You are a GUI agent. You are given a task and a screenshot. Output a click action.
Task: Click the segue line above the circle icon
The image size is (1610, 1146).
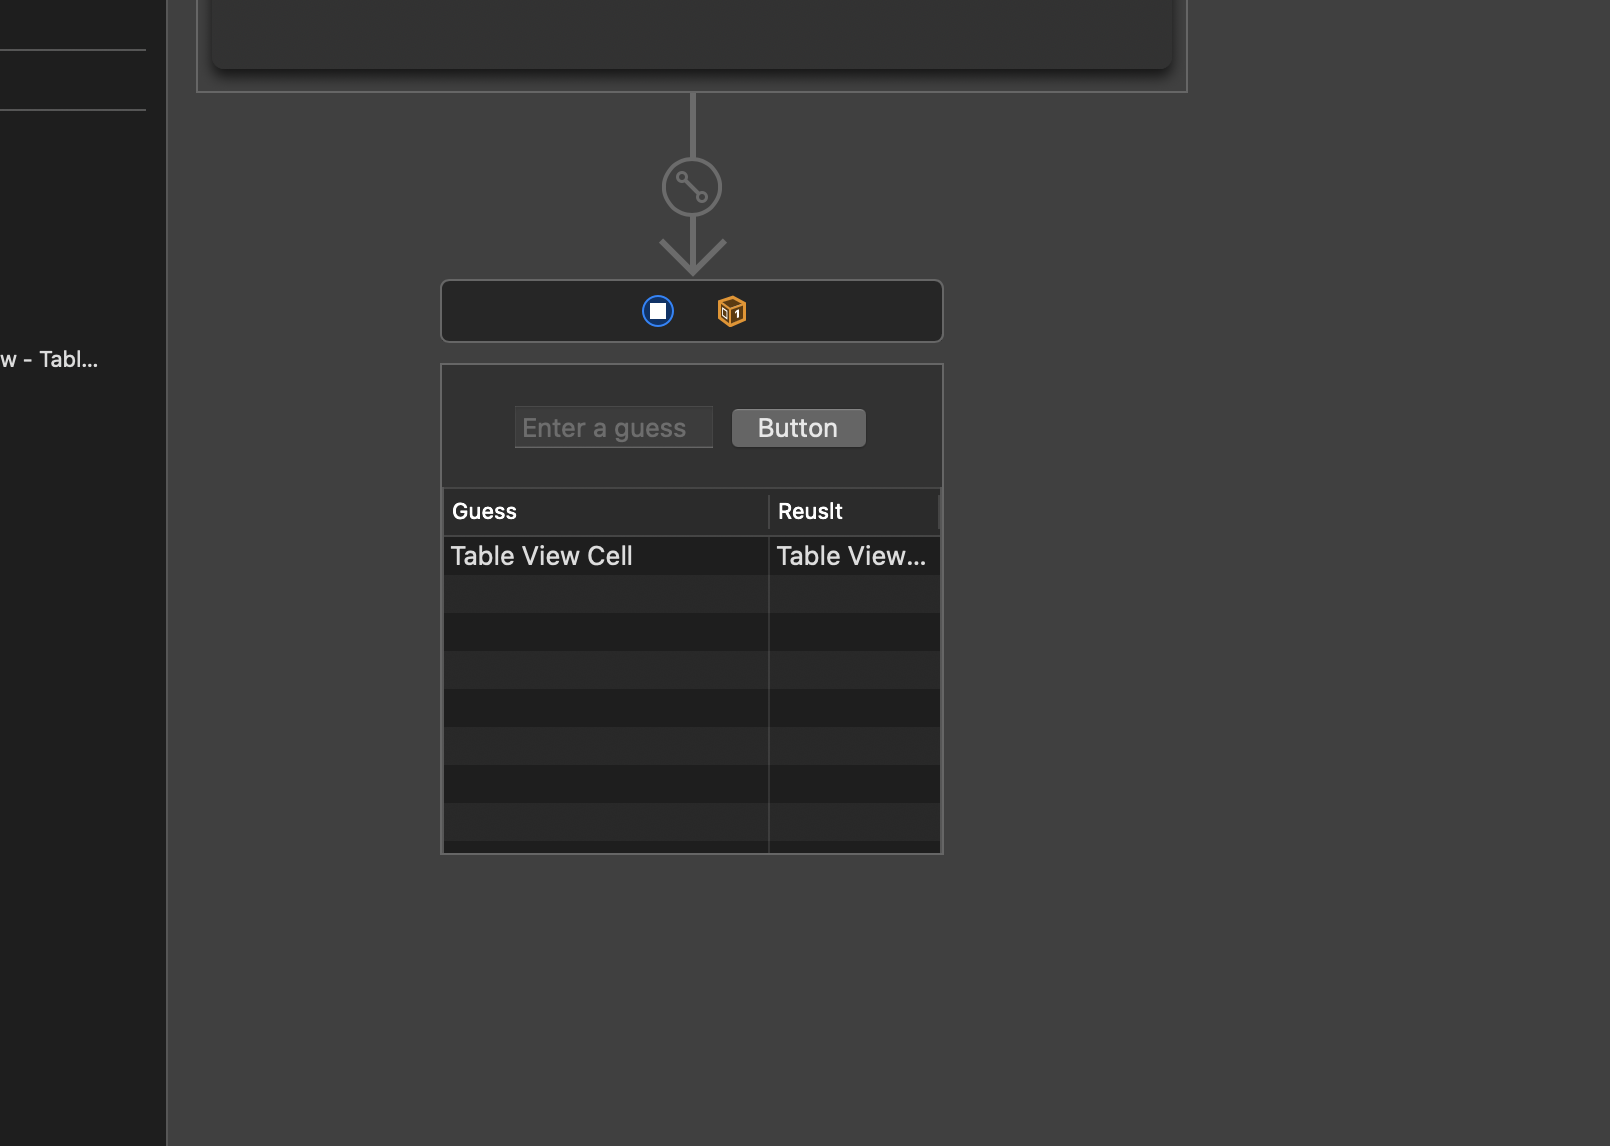point(692,125)
